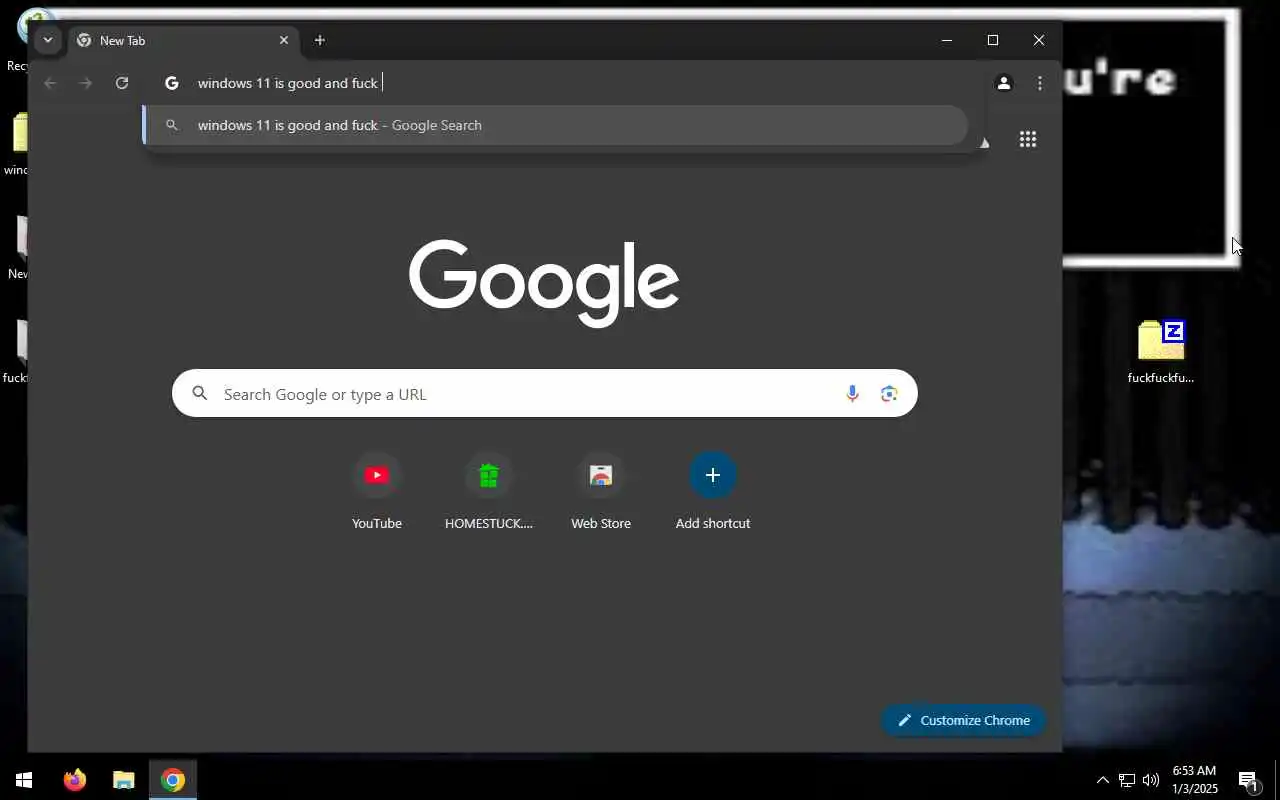This screenshot has width=1280, height=800.
Task: Open the Web Store shortcut
Action: [601, 491]
